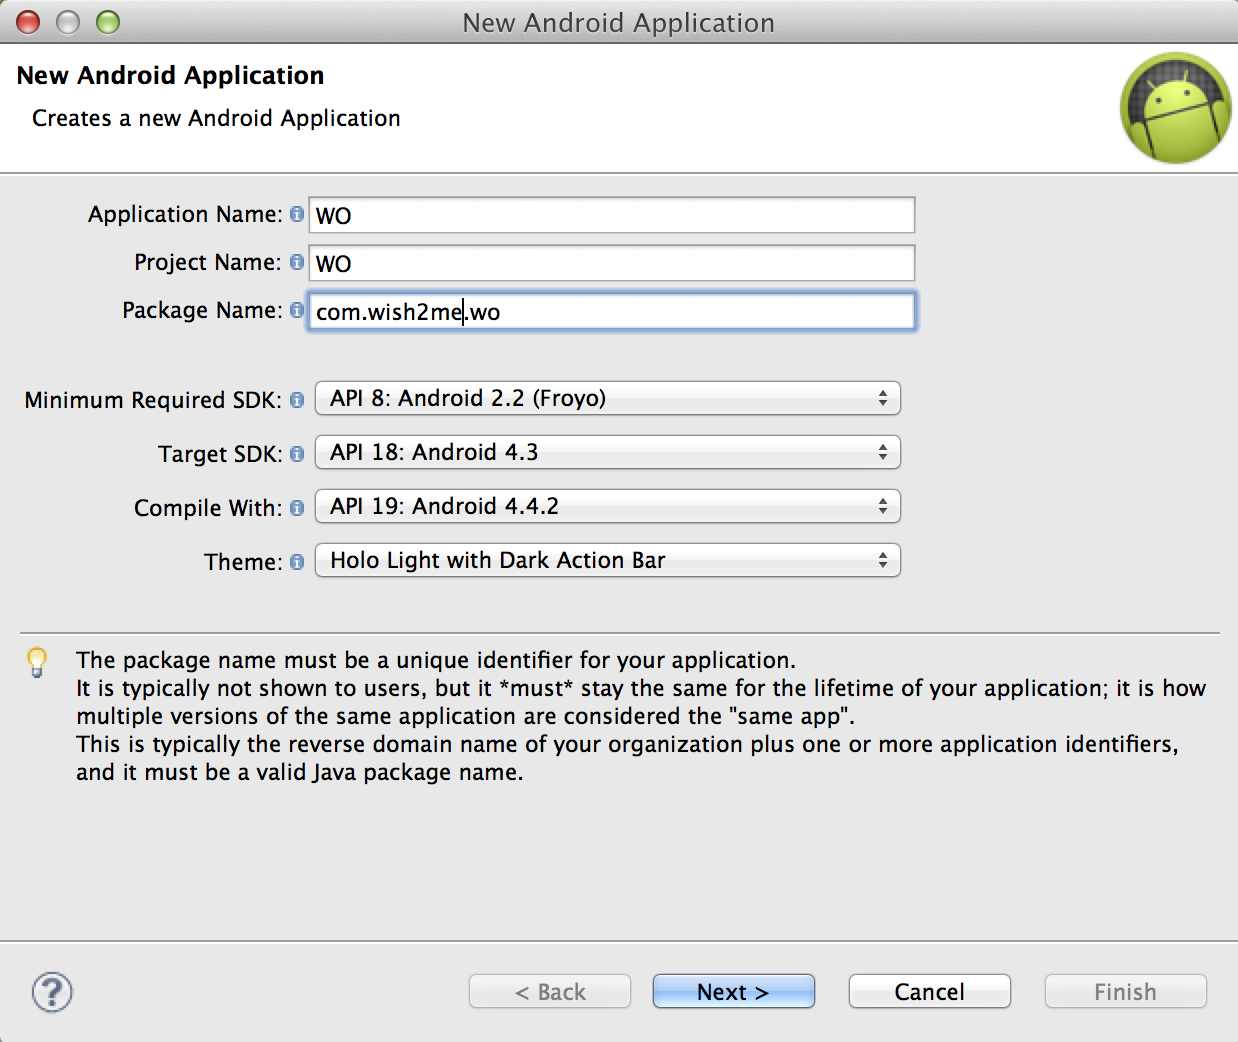Click info icon beside Theme label

point(297,562)
